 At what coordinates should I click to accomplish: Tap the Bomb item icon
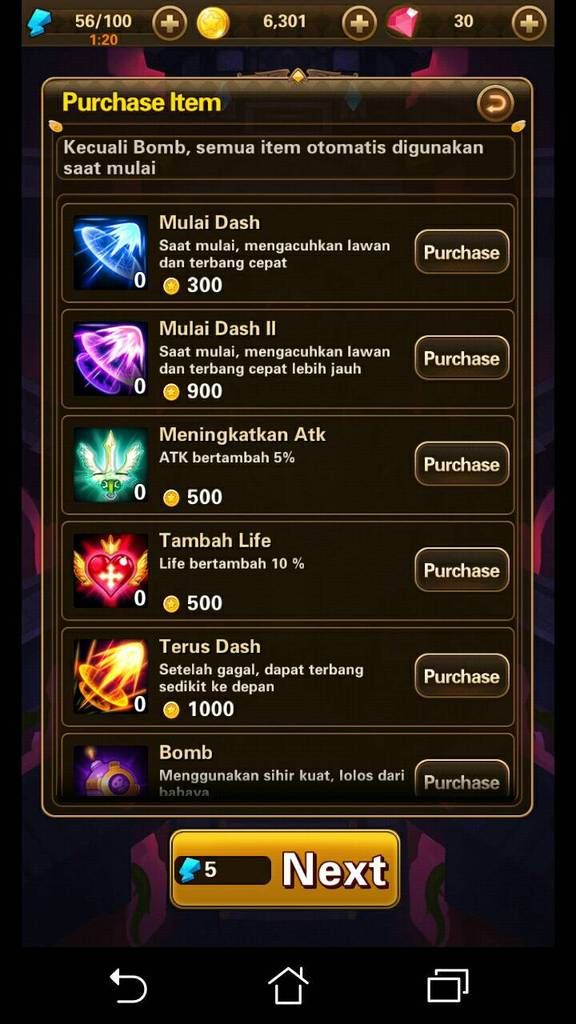(110, 771)
